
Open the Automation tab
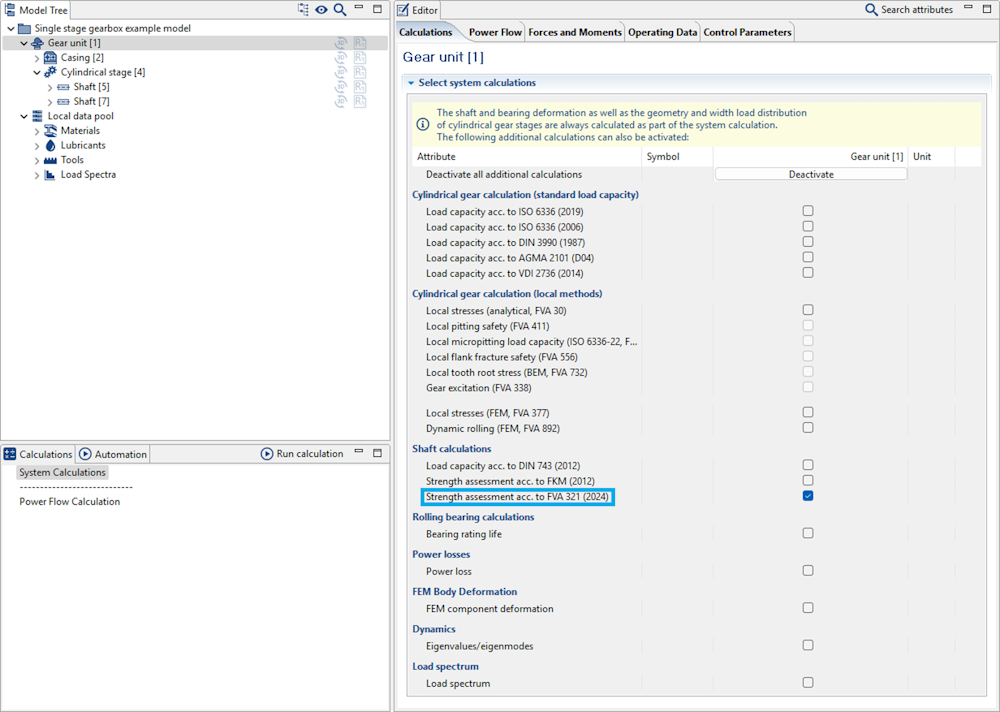click(113, 454)
